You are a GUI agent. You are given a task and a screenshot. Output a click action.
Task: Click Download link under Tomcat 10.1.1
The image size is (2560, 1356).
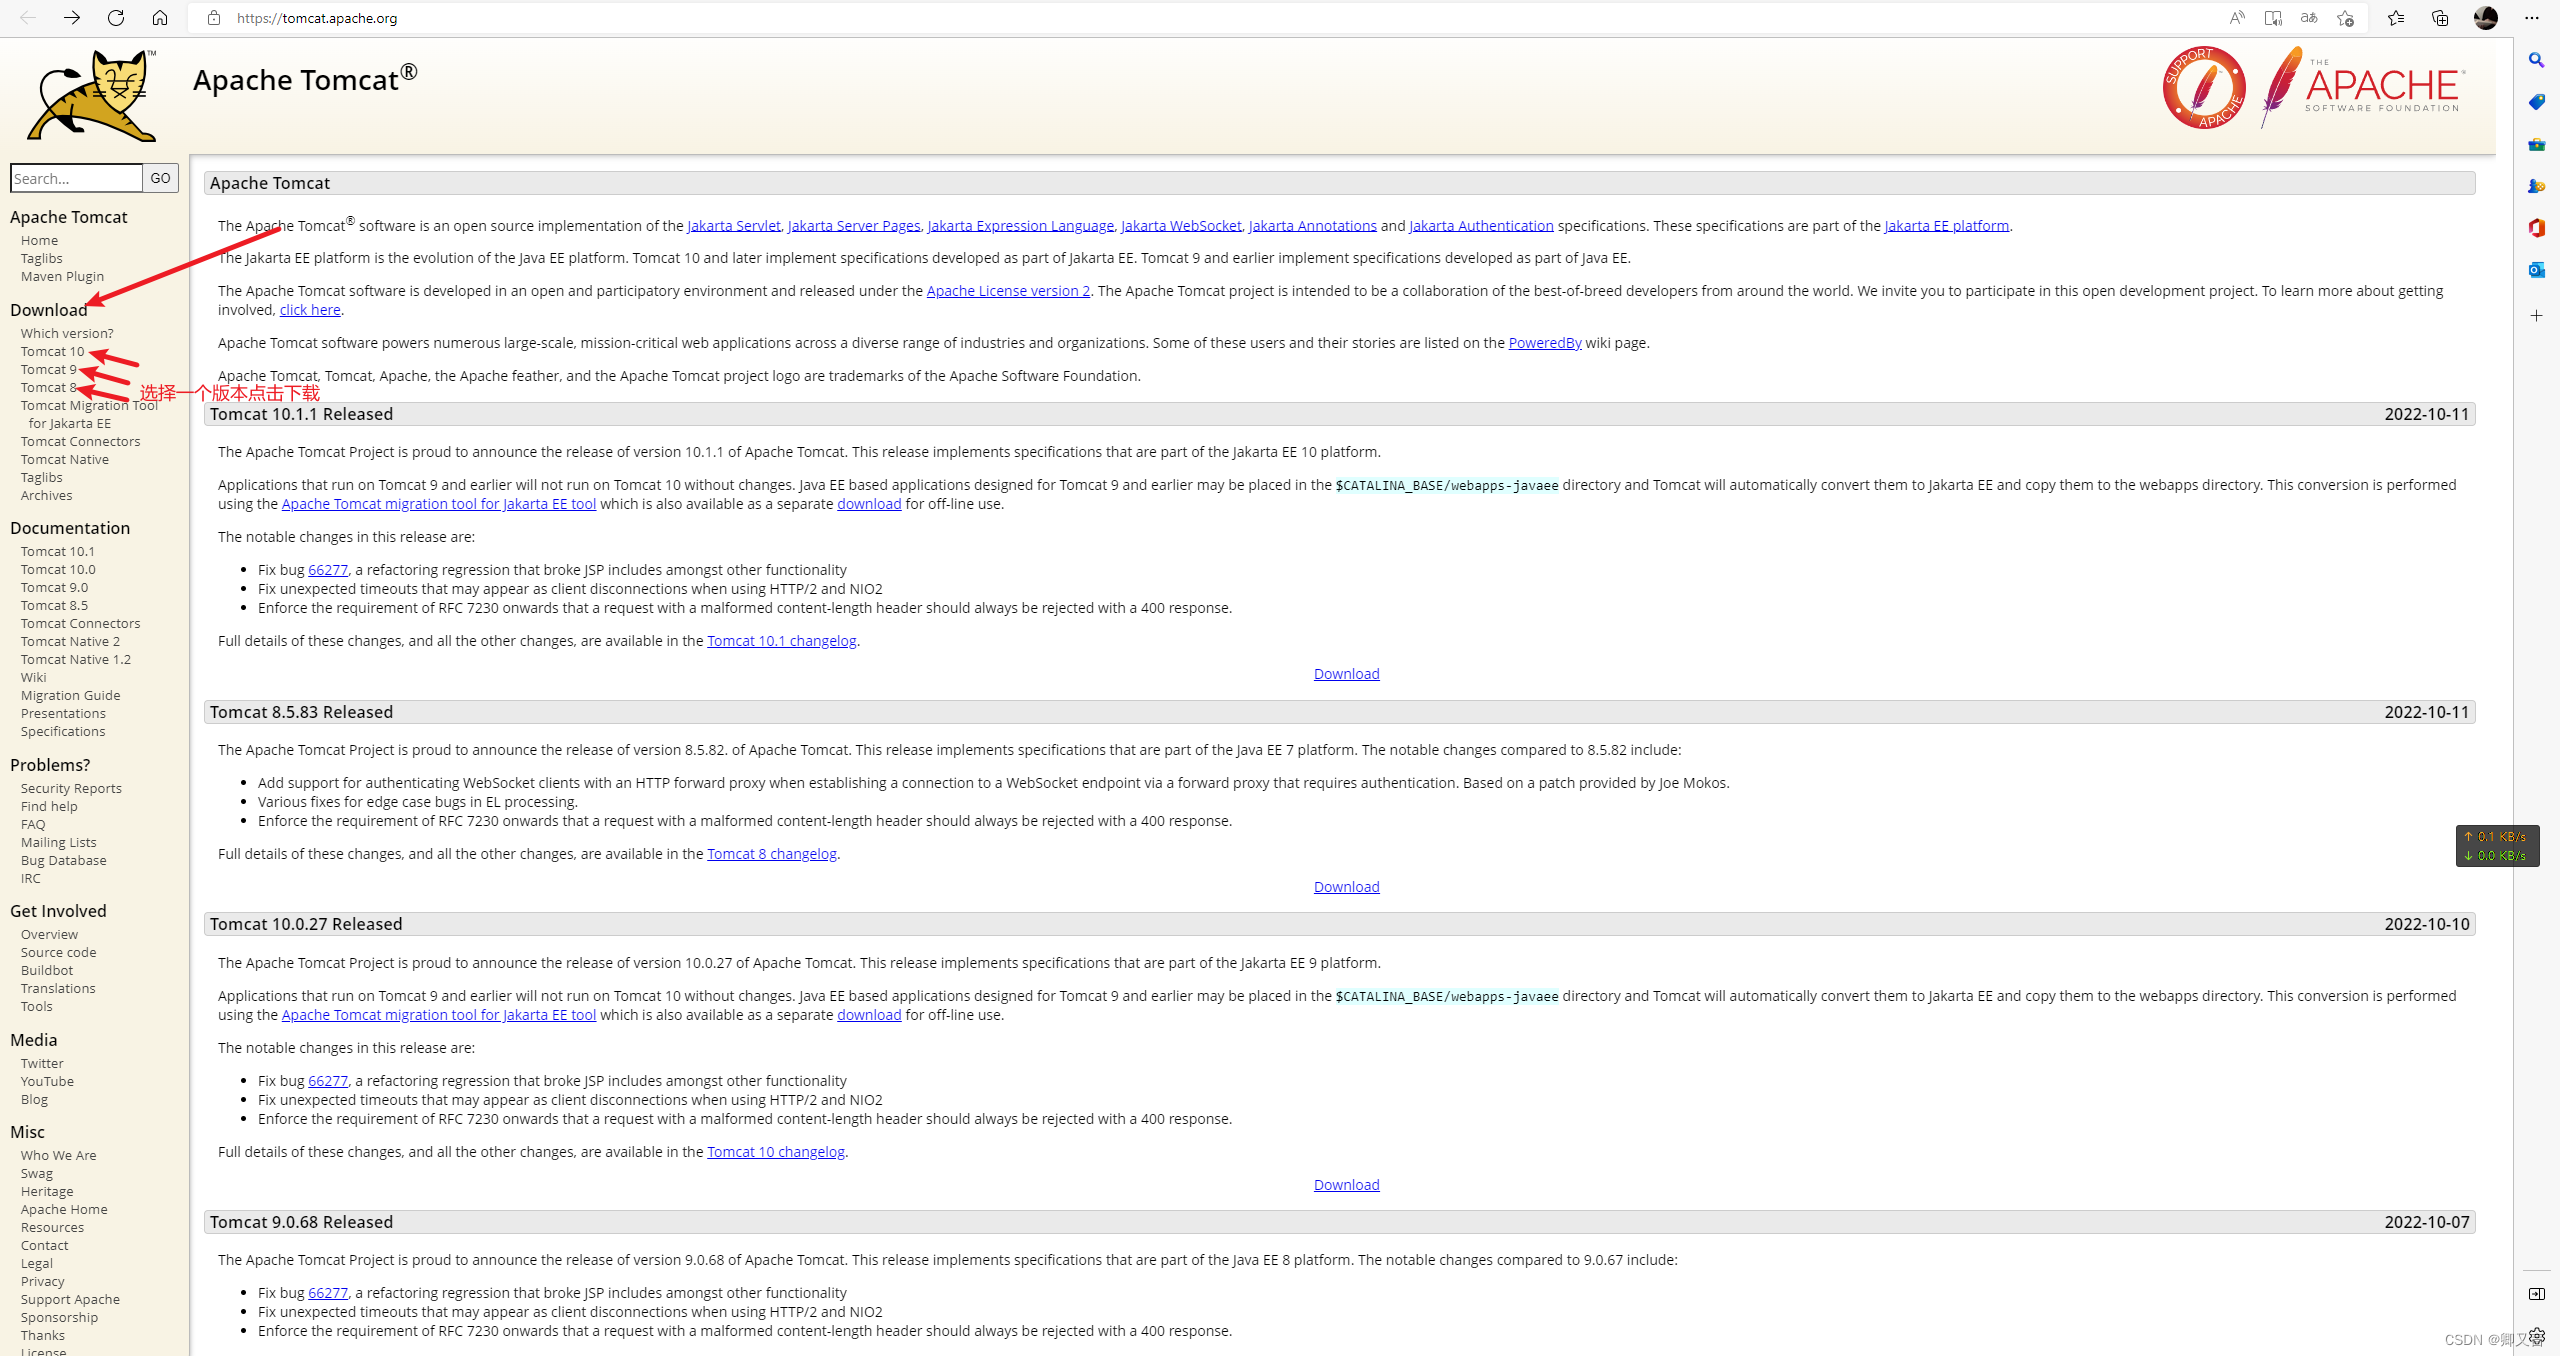coord(1346,674)
